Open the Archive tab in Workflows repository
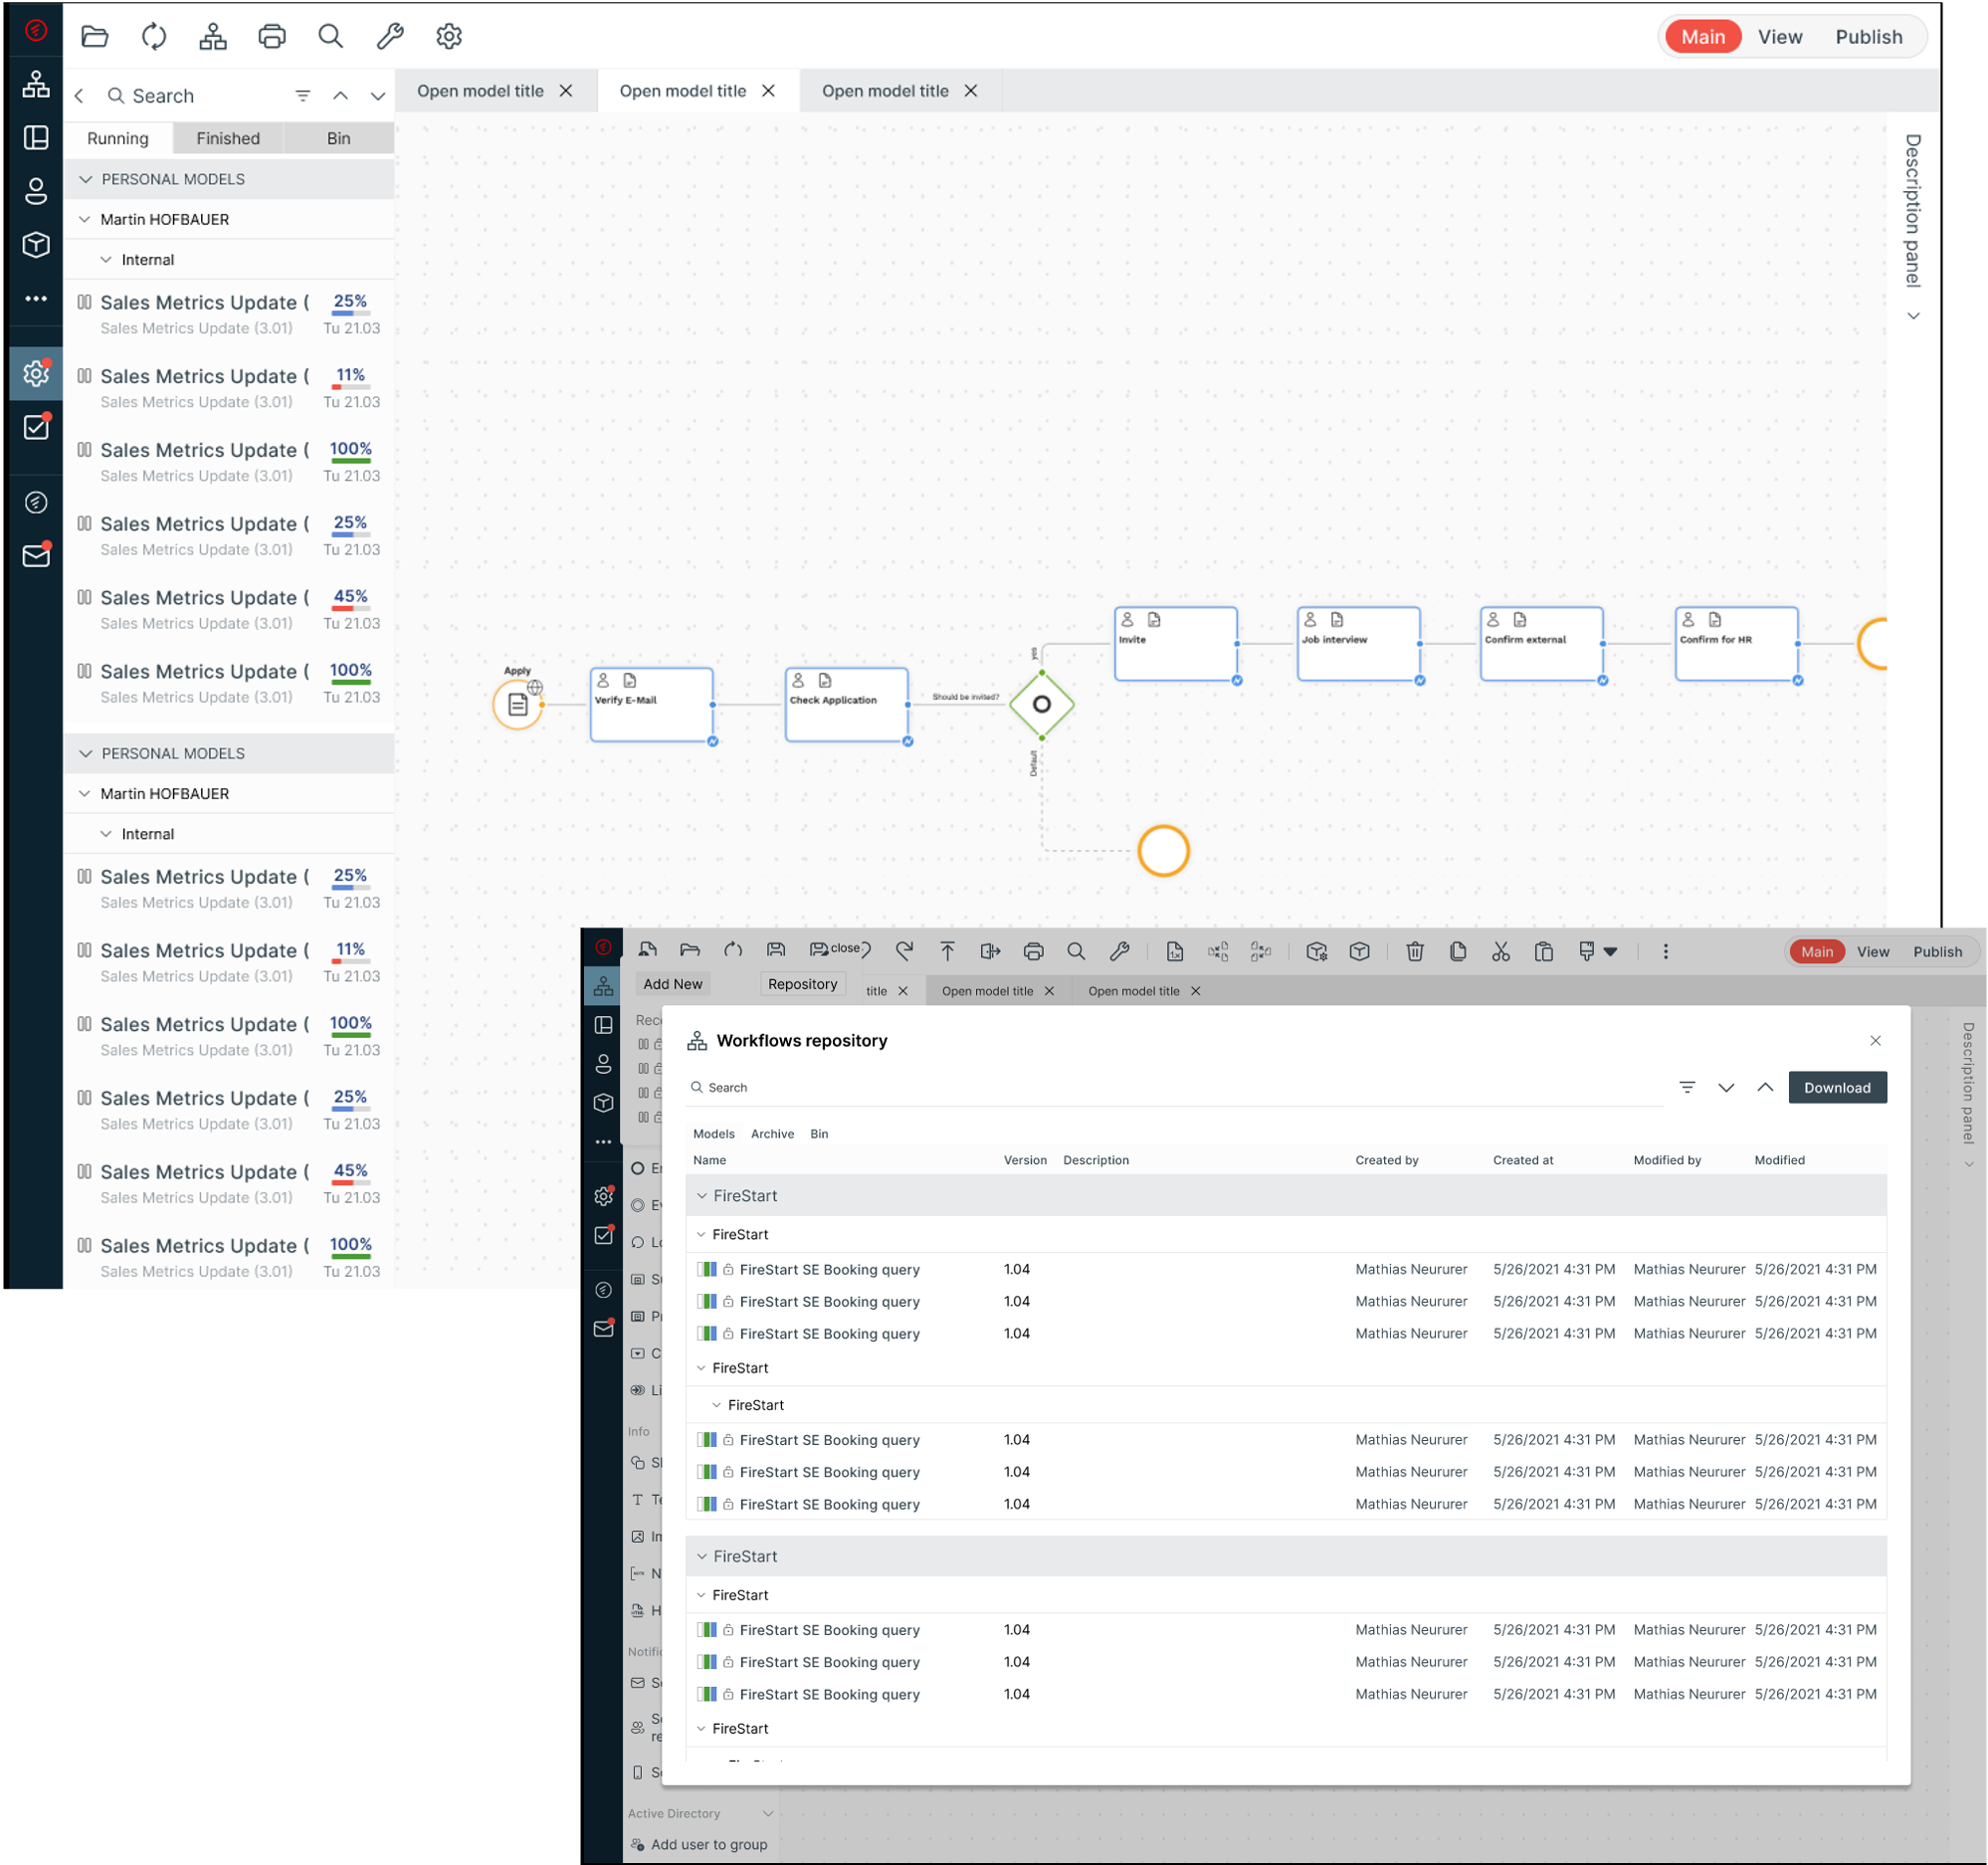1988x1865 pixels. click(772, 1134)
